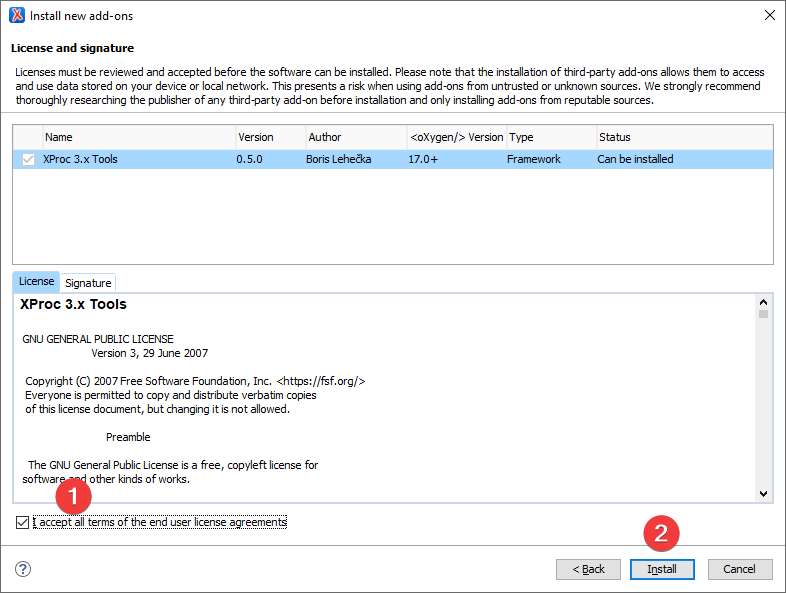
Task: Sort by the Author column header
Action: click(x=356, y=137)
